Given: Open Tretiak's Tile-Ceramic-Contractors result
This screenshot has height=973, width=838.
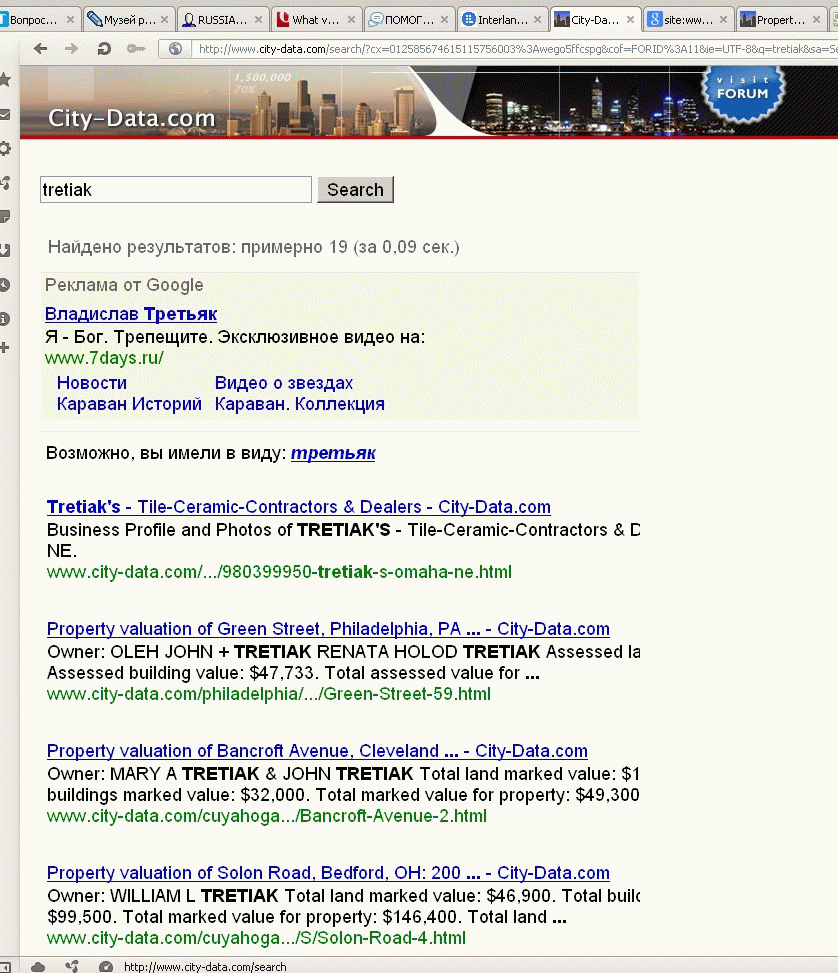Looking at the screenshot, I should pyautogui.click(x=299, y=507).
